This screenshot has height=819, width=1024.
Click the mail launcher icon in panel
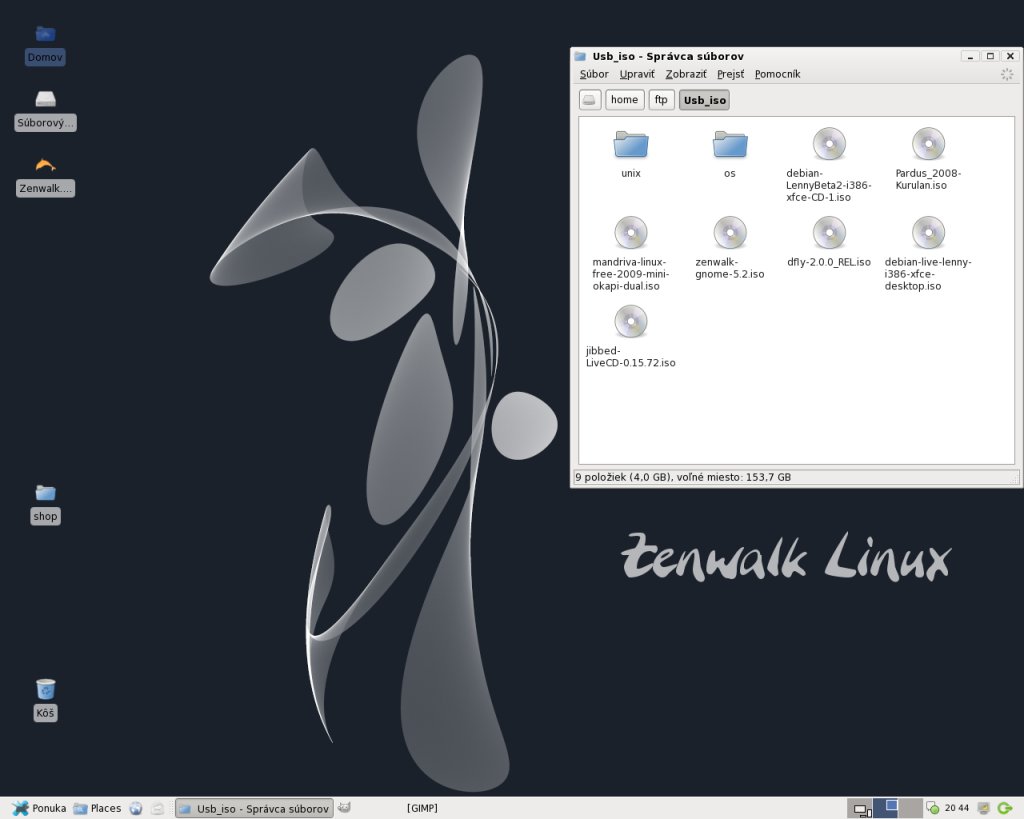[x=157, y=809]
